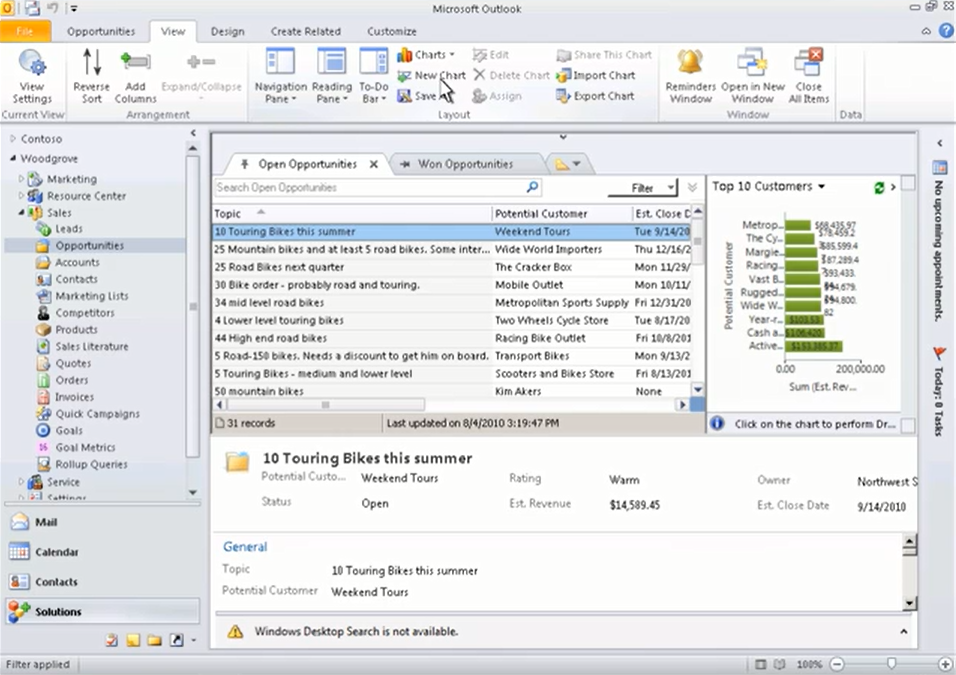Open the Top 10 Customers chart selector
The height and width of the screenshot is (675, 956).
[x=768, y=187]
